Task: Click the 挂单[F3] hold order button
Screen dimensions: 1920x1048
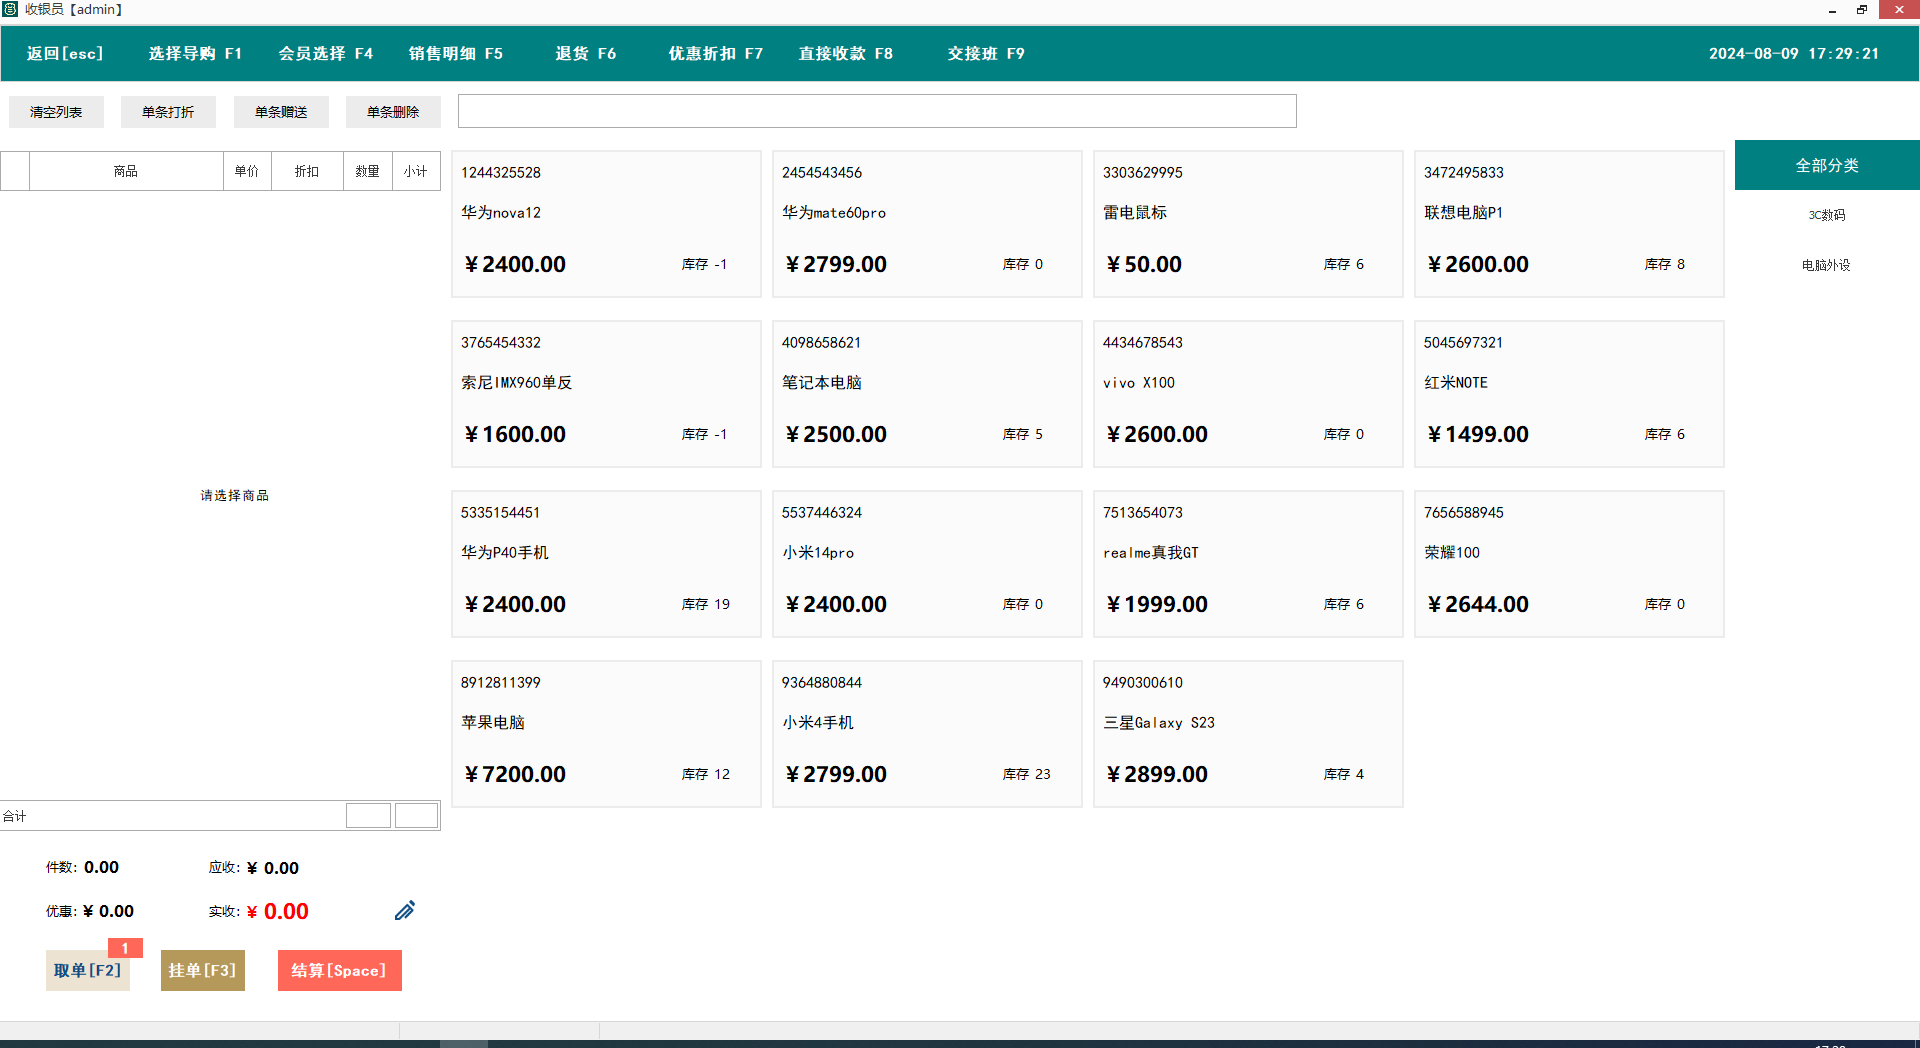Action: 202,971
